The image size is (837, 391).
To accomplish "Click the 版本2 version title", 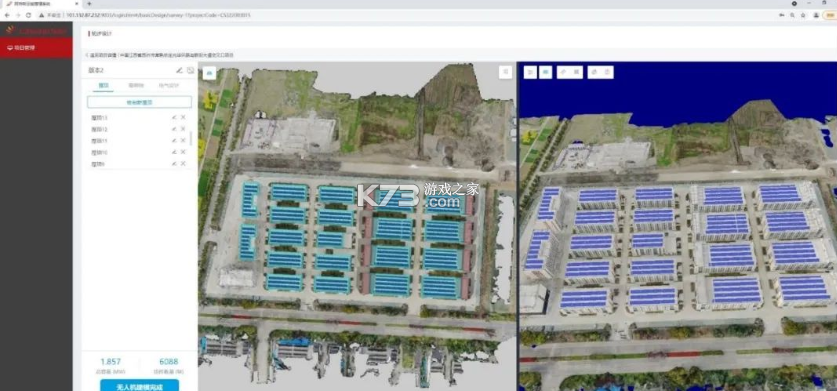I will tap(96, 70).
